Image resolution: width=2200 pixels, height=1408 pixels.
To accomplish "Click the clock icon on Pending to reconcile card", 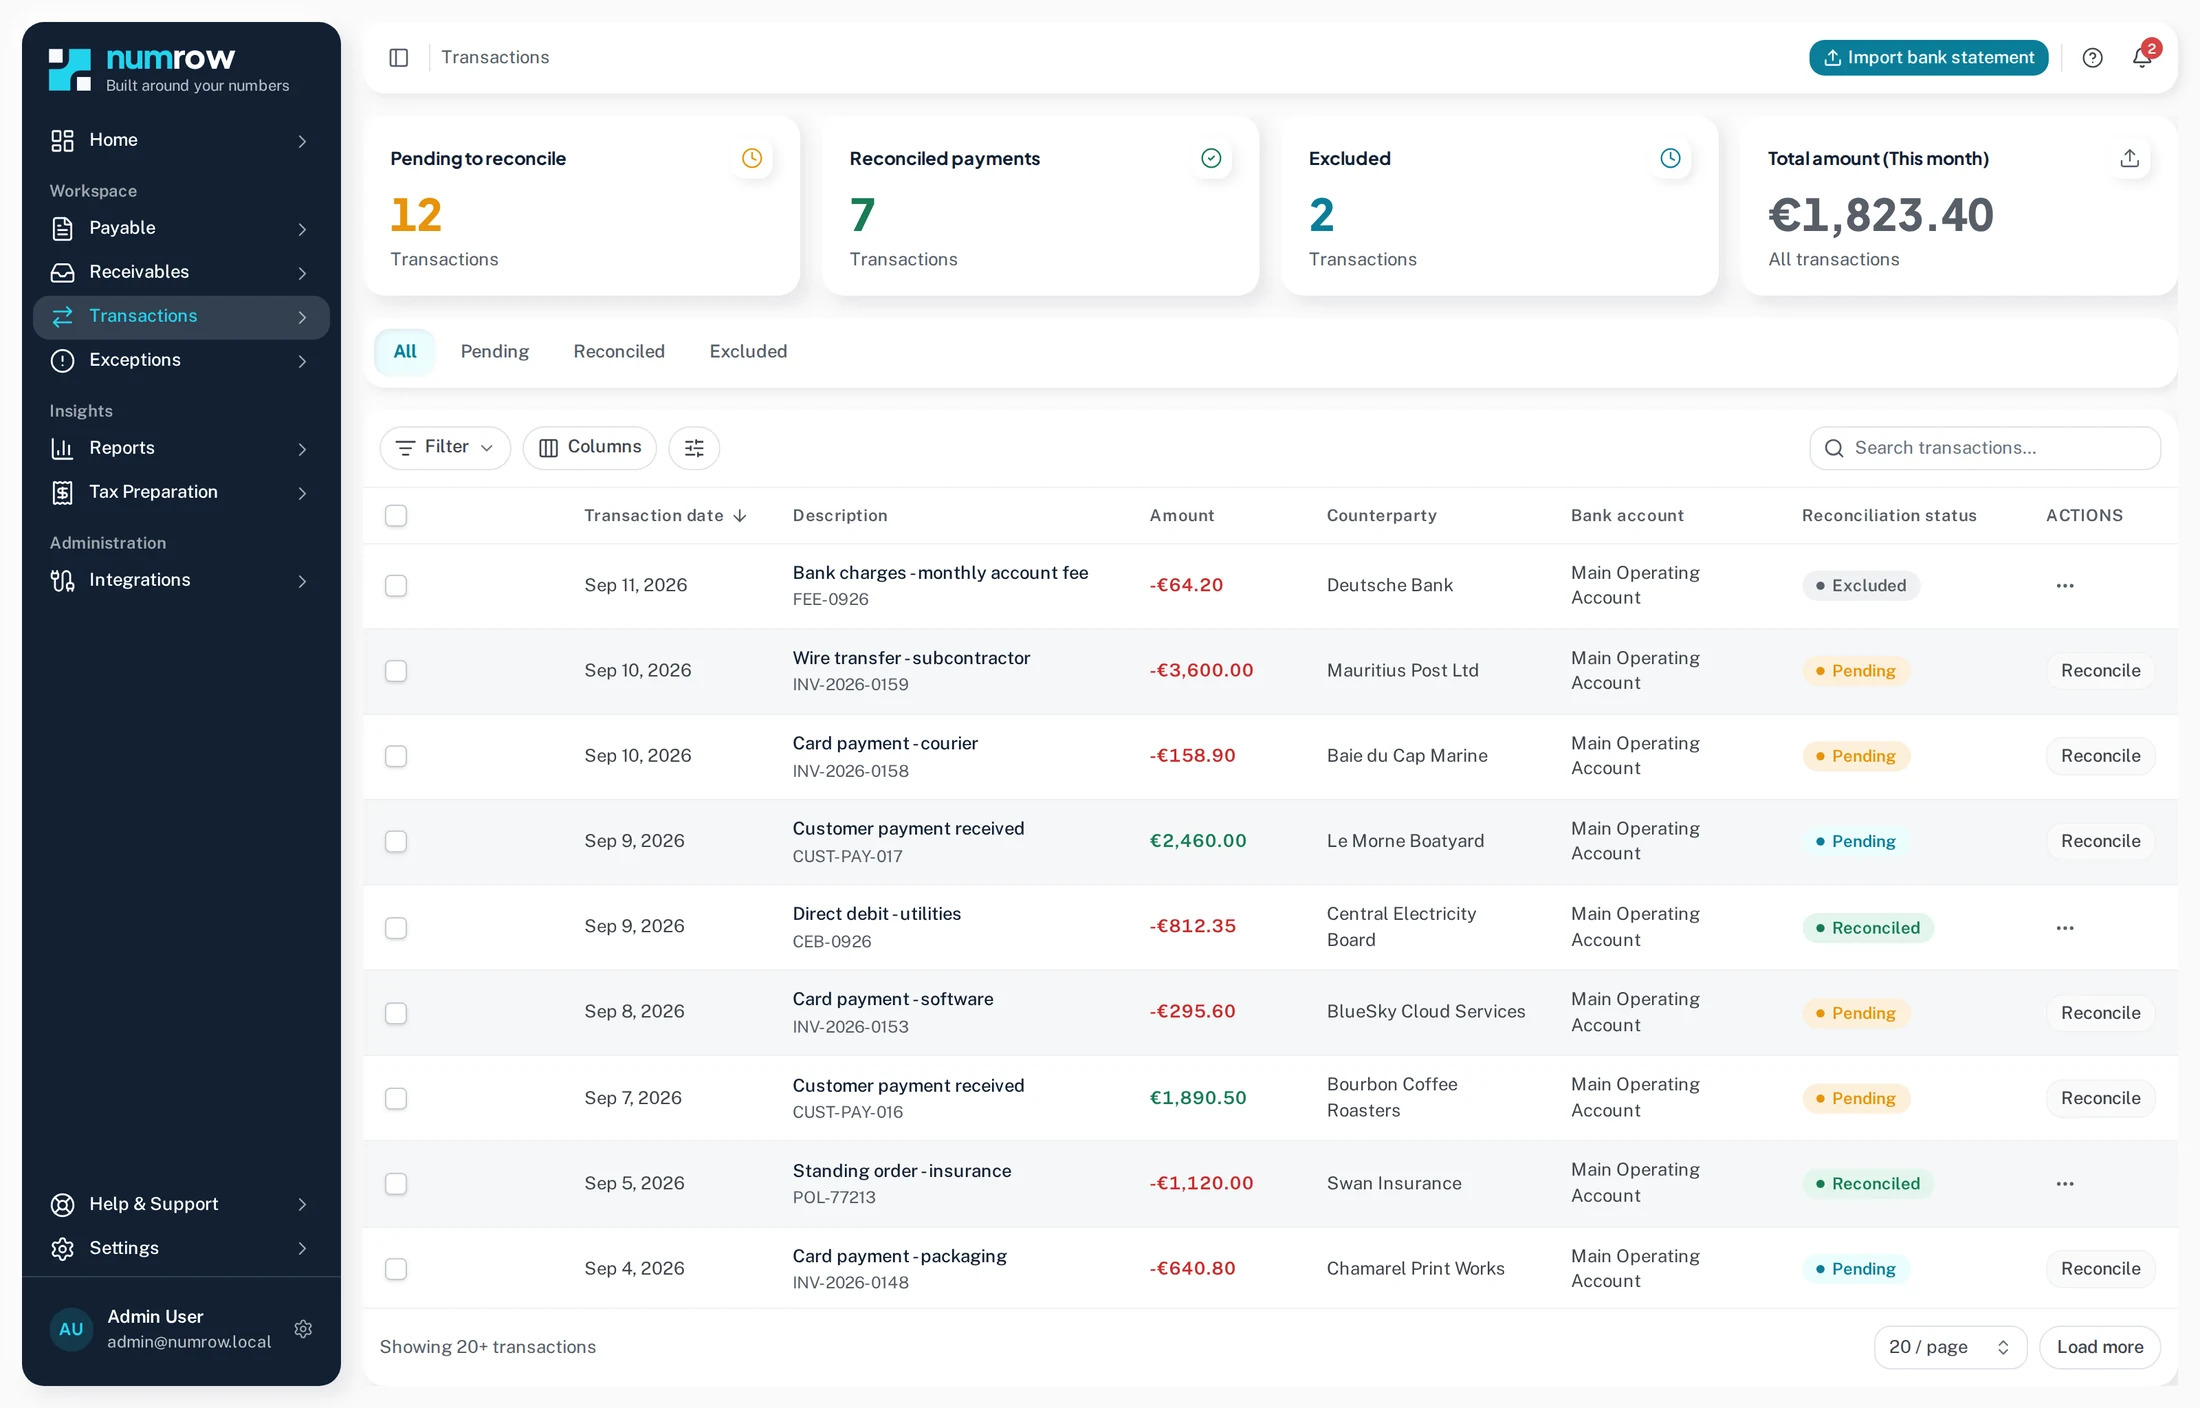I will click(x=752, y=158).
